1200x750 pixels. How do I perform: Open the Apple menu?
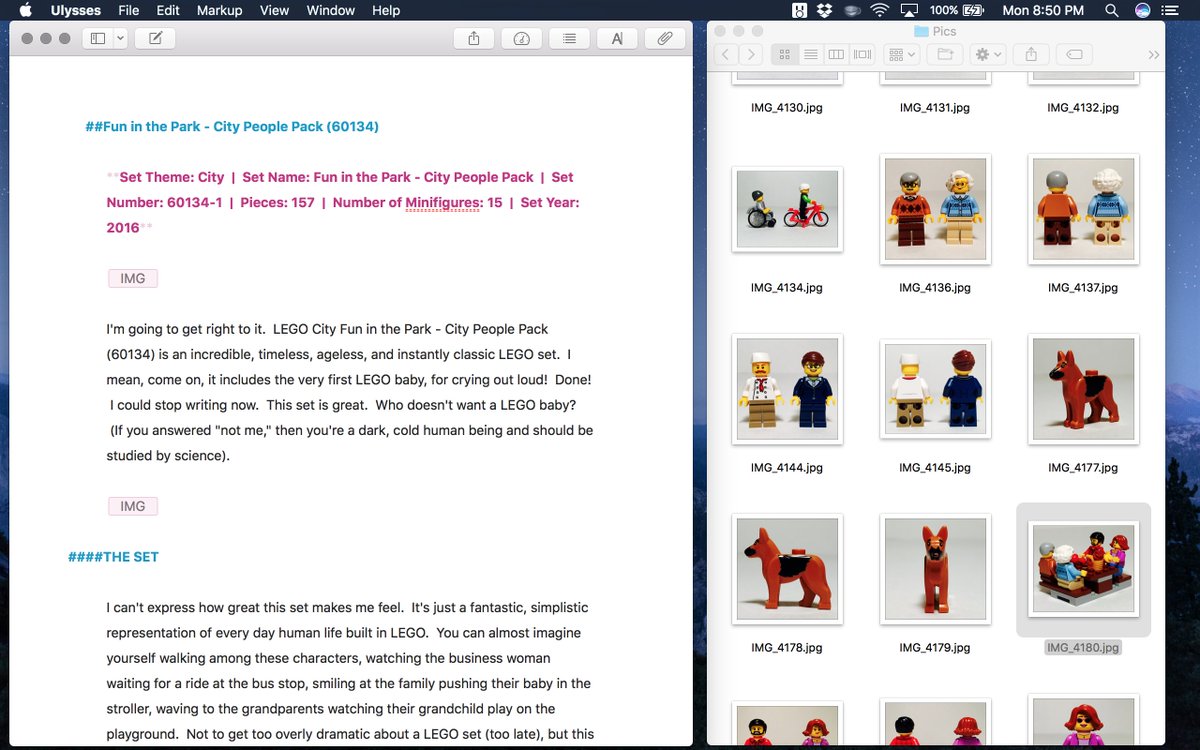pos(26,11)
